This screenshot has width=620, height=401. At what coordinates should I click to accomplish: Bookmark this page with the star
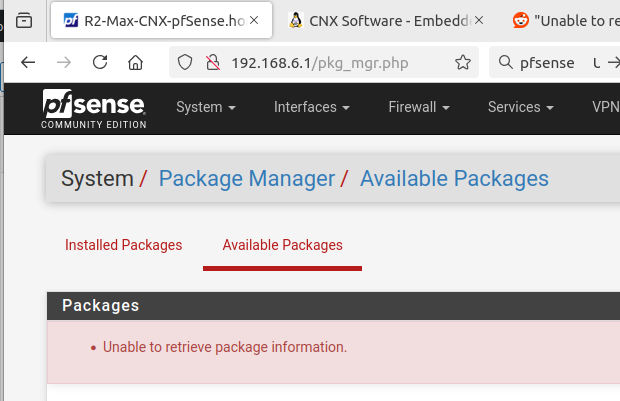click(x=463, y=62)
